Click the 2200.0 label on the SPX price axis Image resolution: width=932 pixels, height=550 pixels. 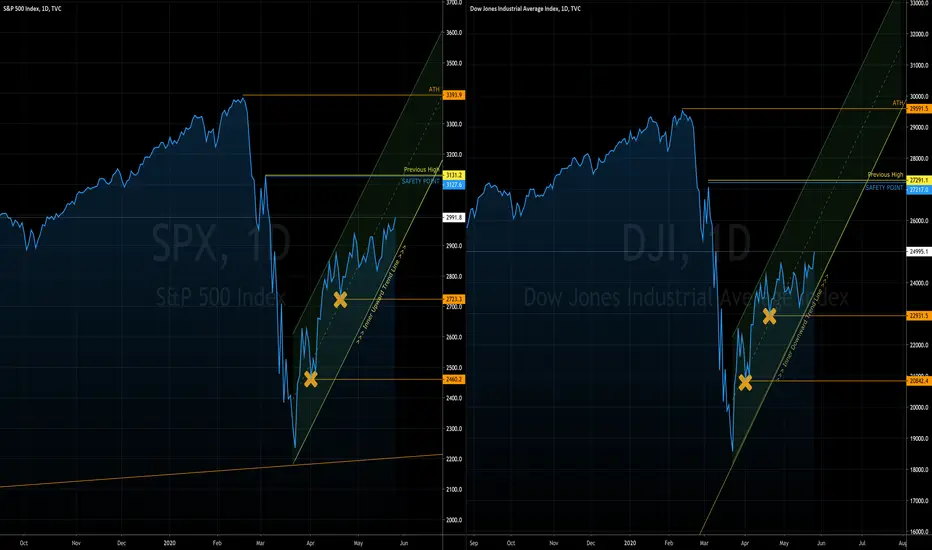click(x=454, y=459)
